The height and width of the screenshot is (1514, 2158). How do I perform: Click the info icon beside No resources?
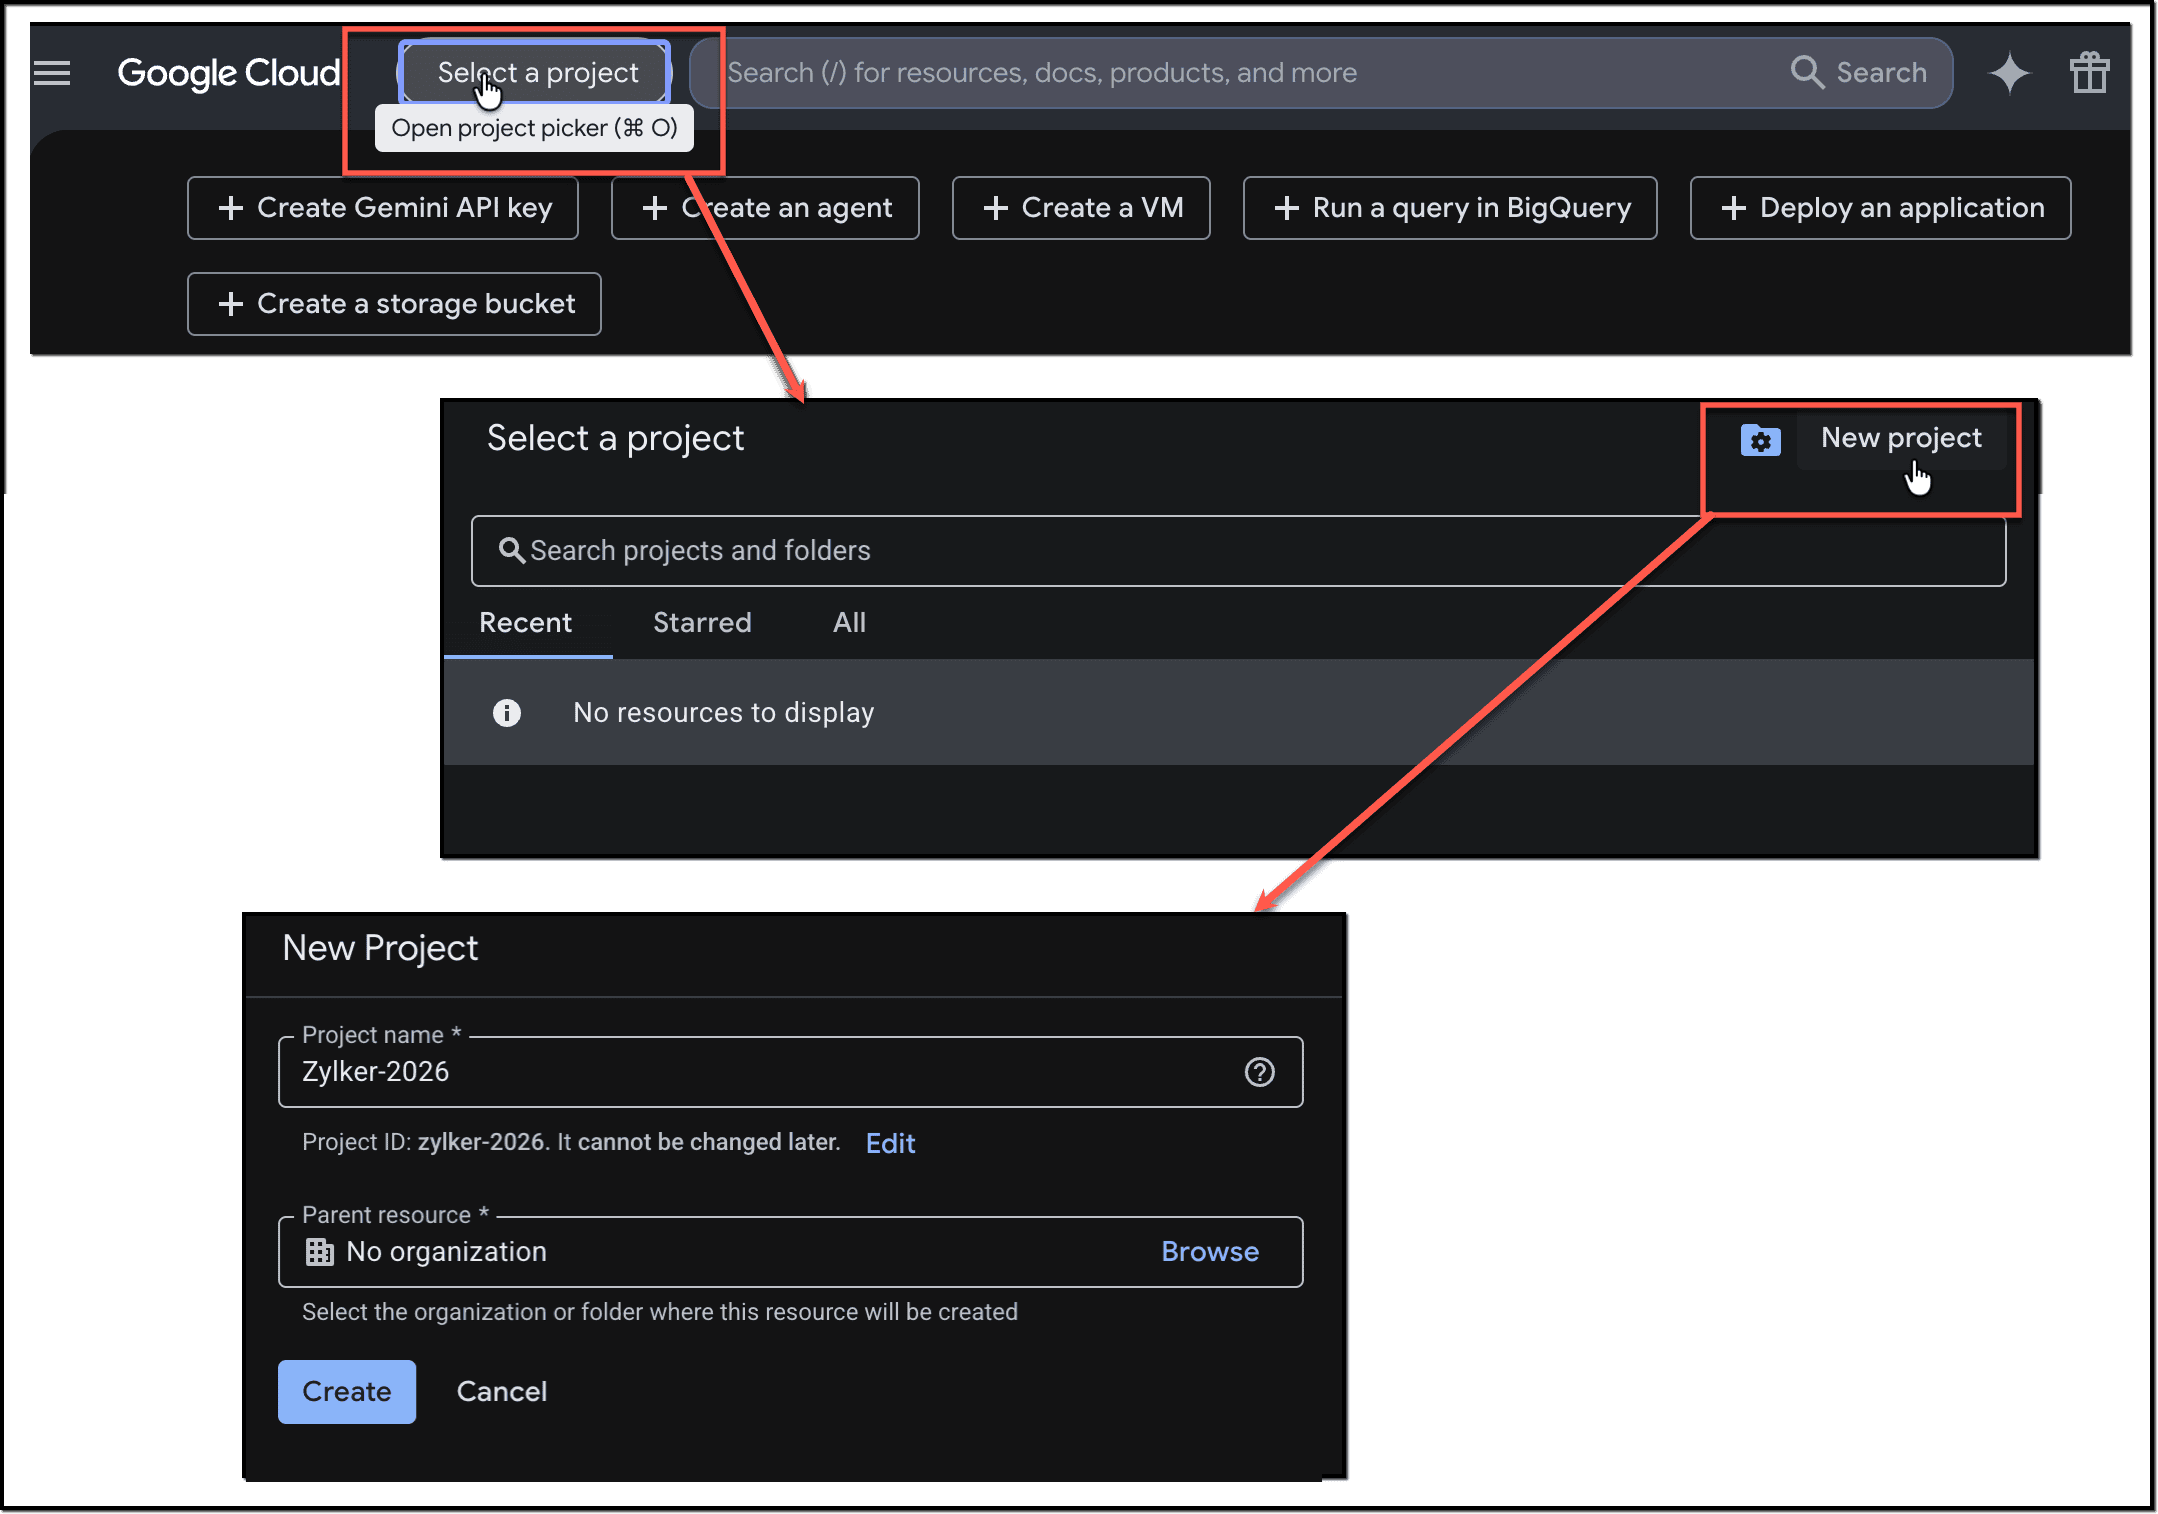click(507, 712)
